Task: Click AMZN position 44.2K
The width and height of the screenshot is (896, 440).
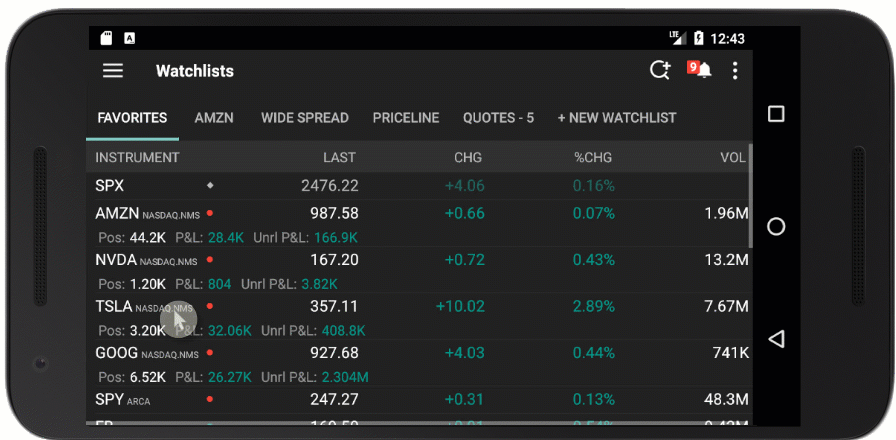Action: pos(147,238)
